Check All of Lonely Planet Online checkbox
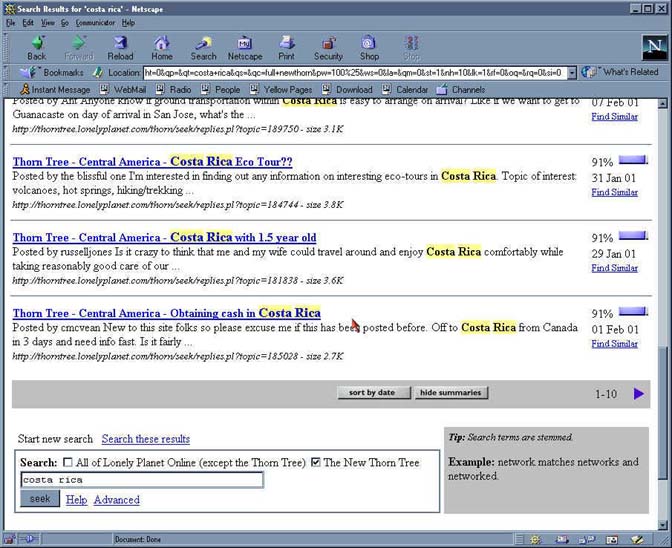The image size is (672, 548). tap(68, 462)
